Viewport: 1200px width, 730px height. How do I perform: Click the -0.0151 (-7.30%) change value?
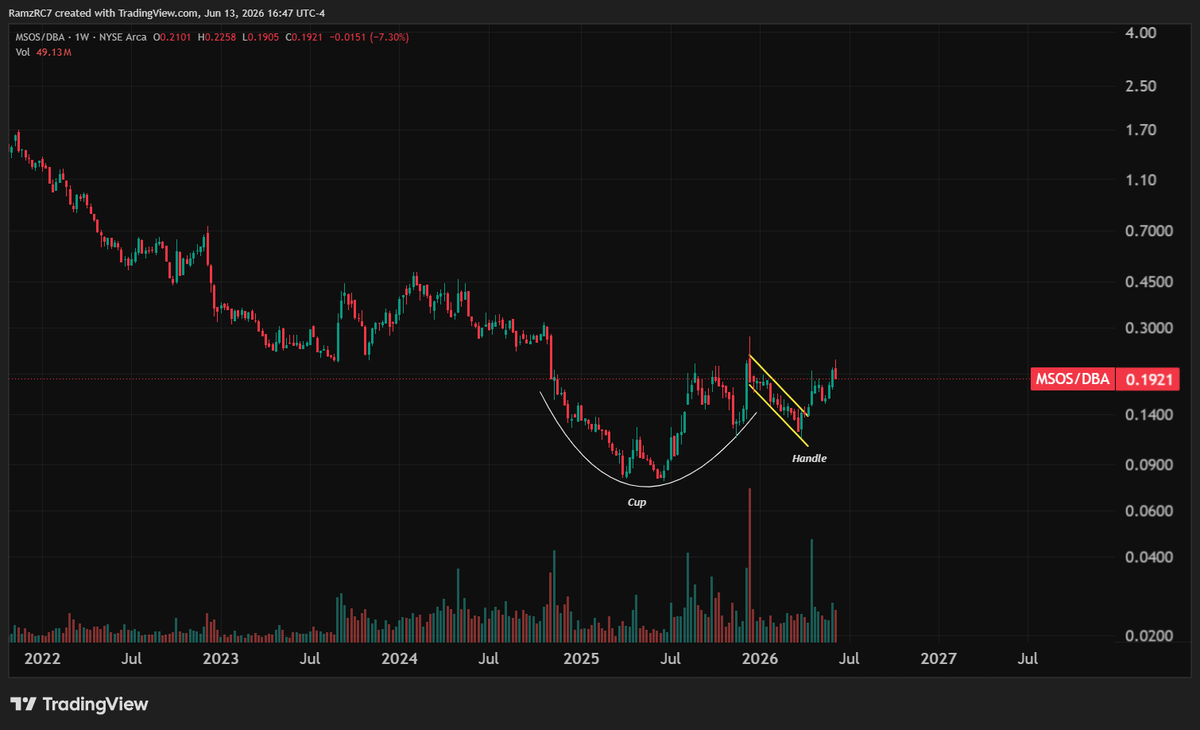[x=367, y=37]
